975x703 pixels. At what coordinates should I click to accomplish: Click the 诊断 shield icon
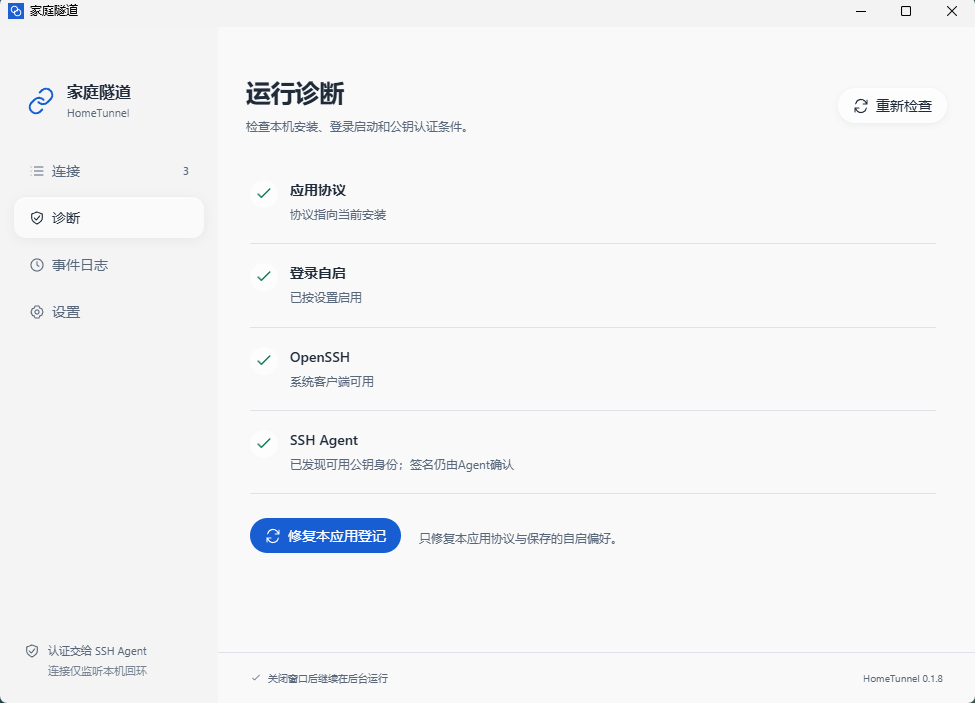[37, 218]
